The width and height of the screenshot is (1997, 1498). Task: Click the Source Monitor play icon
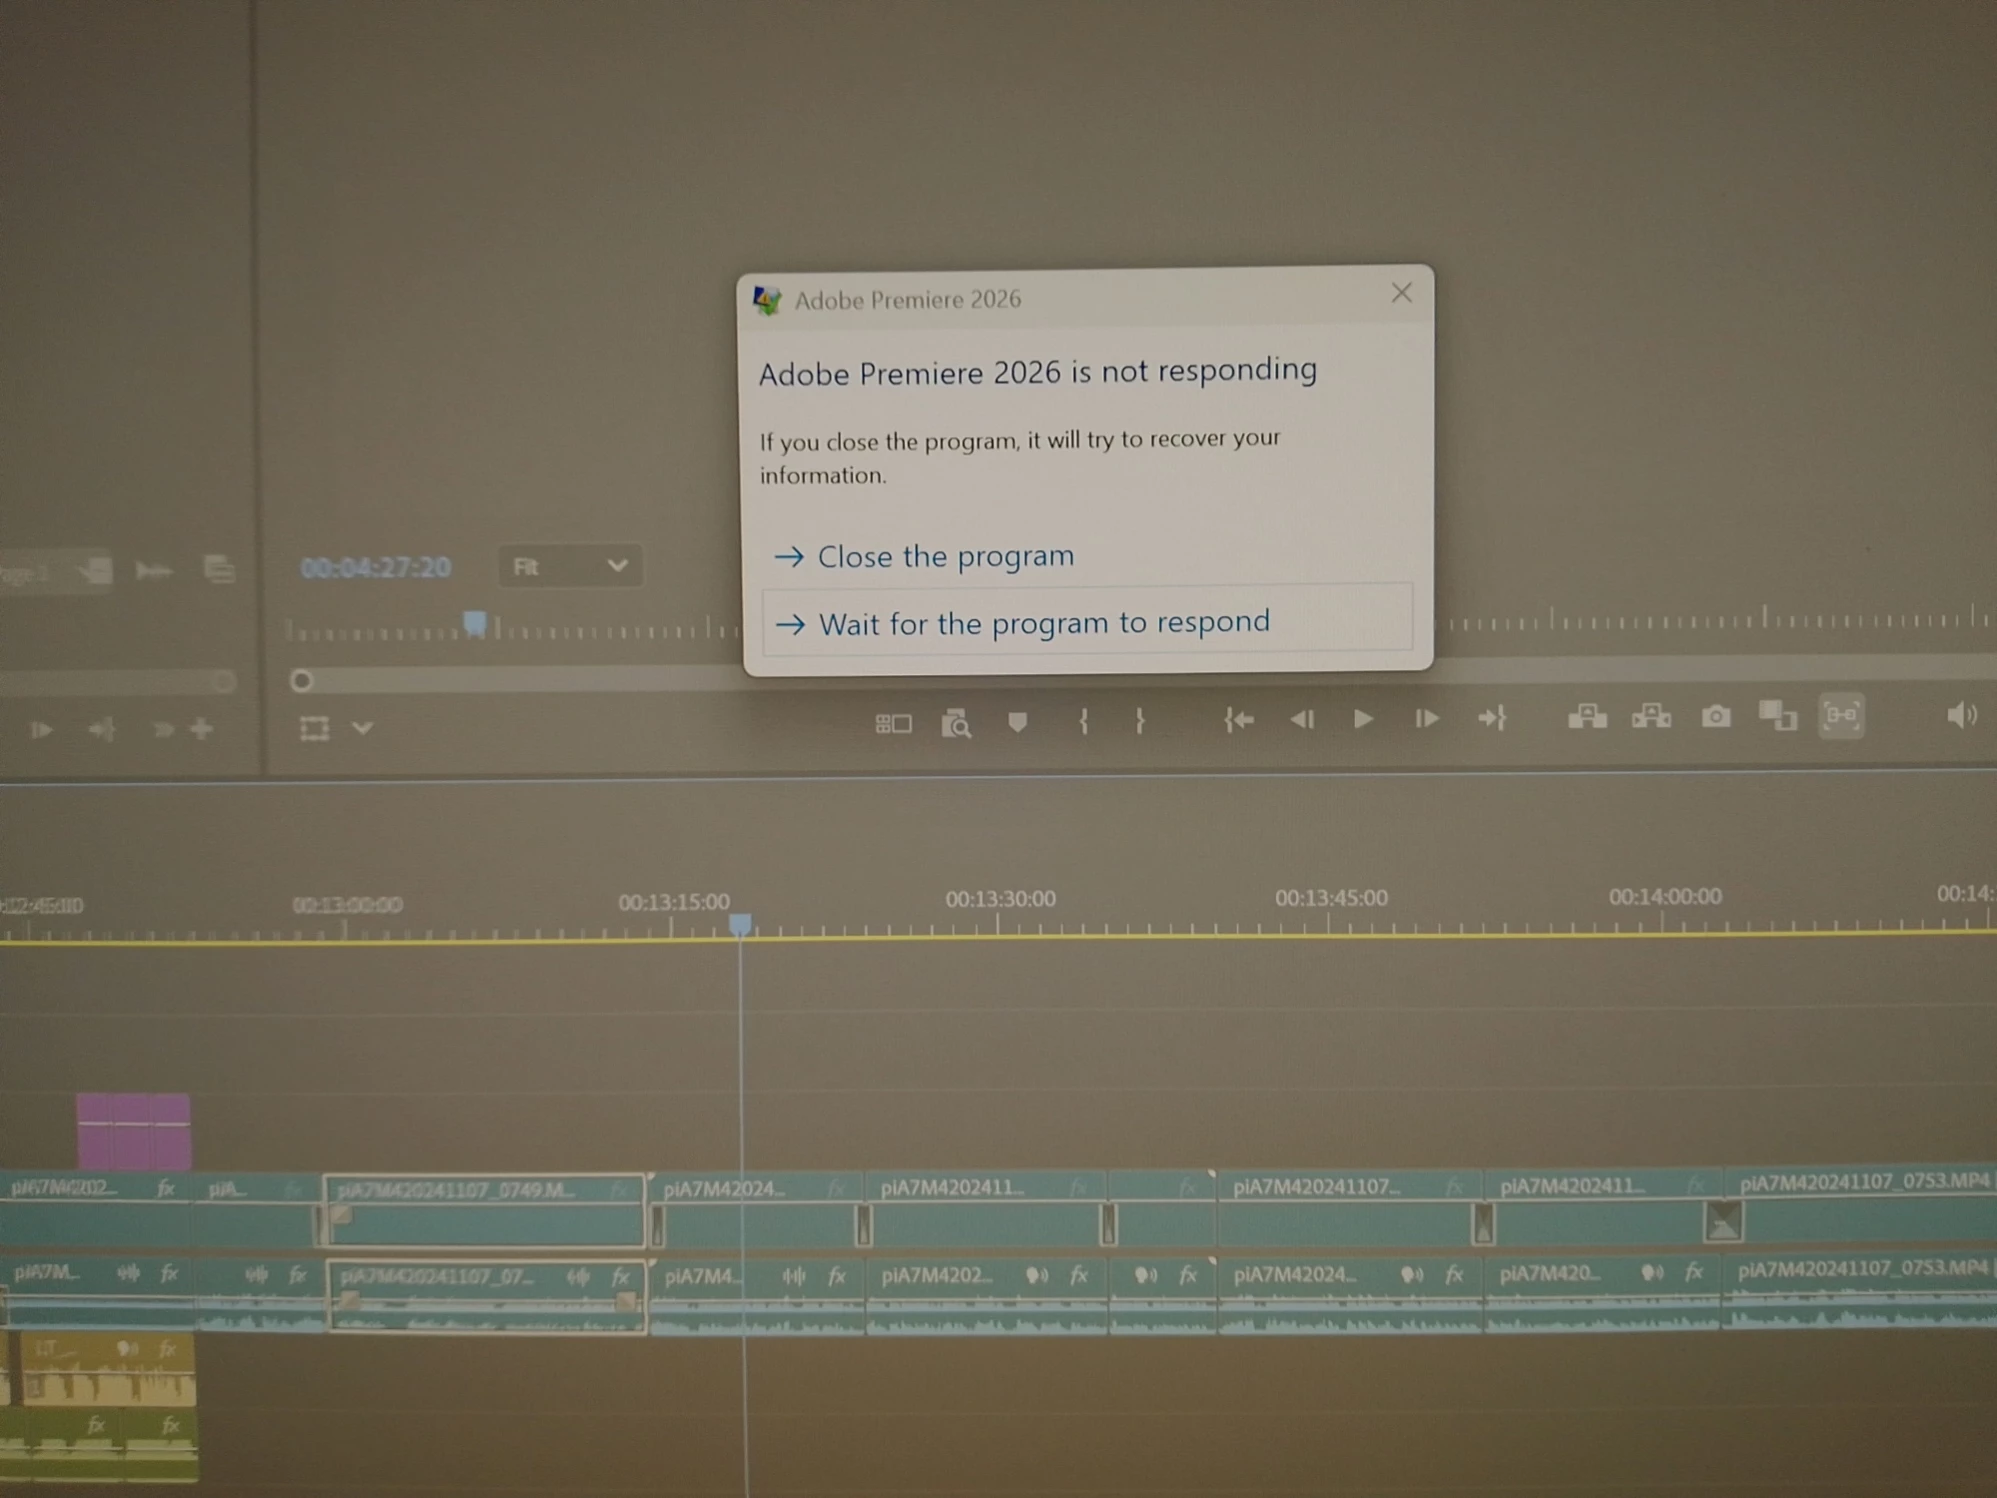41,730
